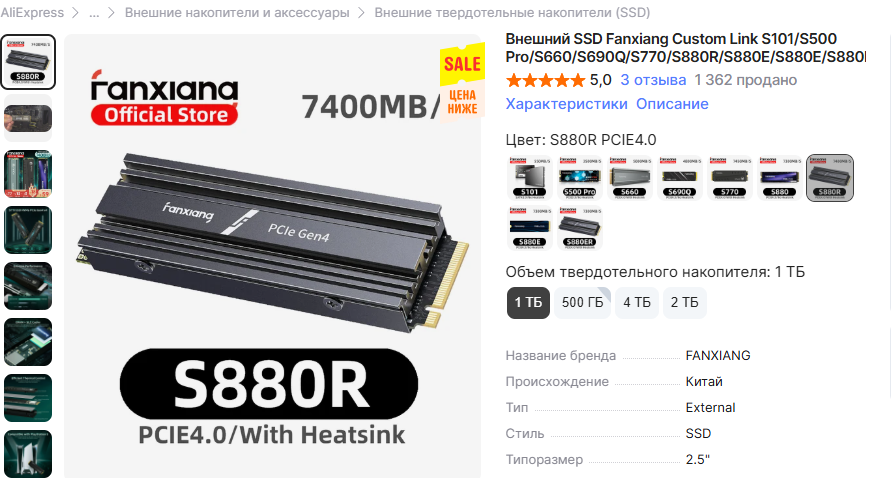
Task: Open Внешние твердотельные накопители (SSD) breadcrumb
Action: [x=512, y=13]
